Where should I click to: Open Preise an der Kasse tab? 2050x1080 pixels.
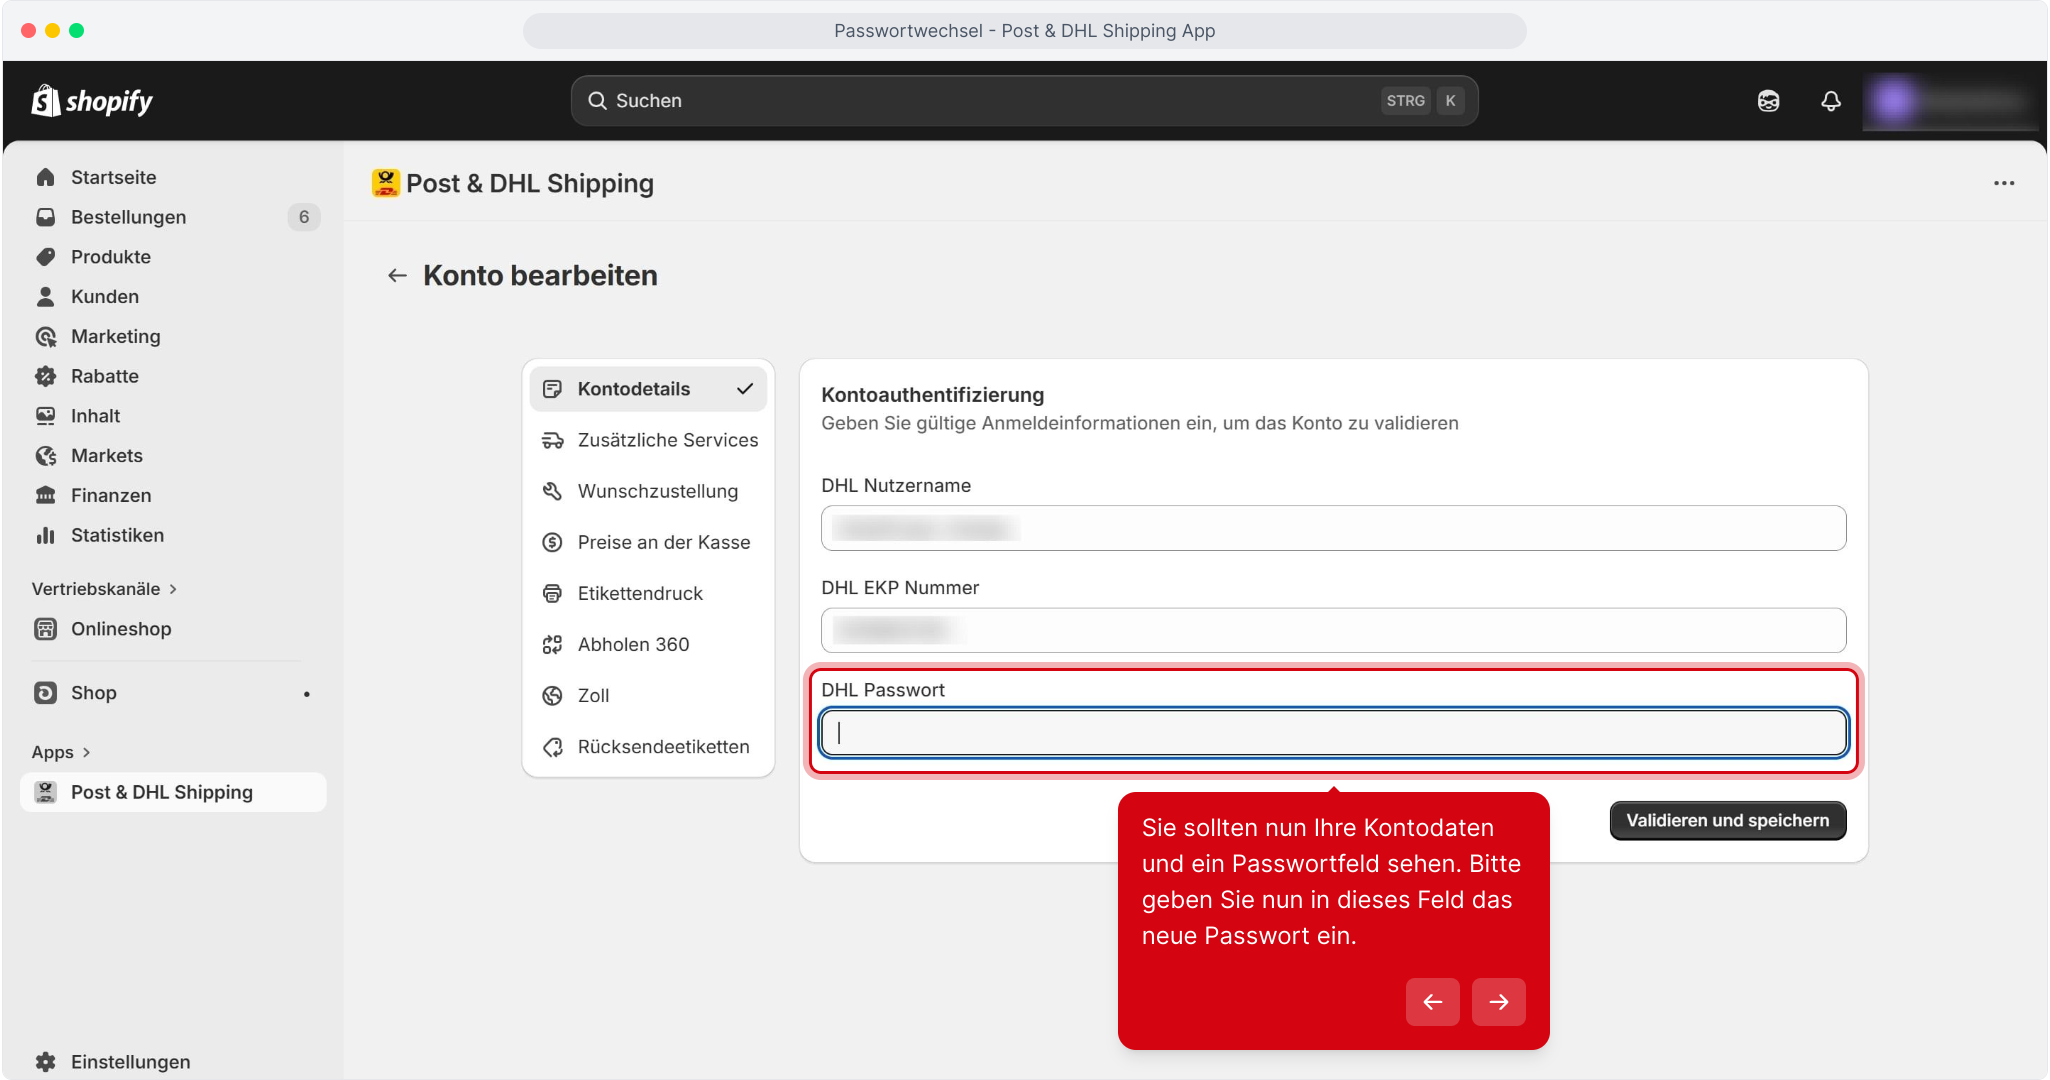pyautogui.click(x=648, y=542)
